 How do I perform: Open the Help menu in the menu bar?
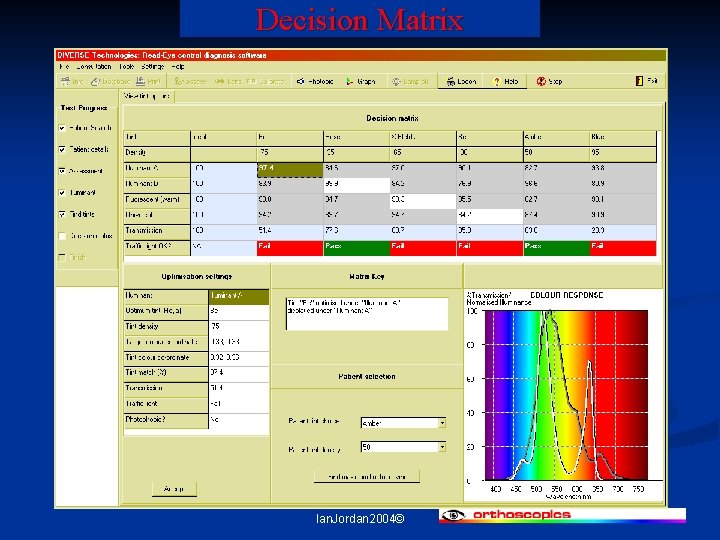point(178,67)
